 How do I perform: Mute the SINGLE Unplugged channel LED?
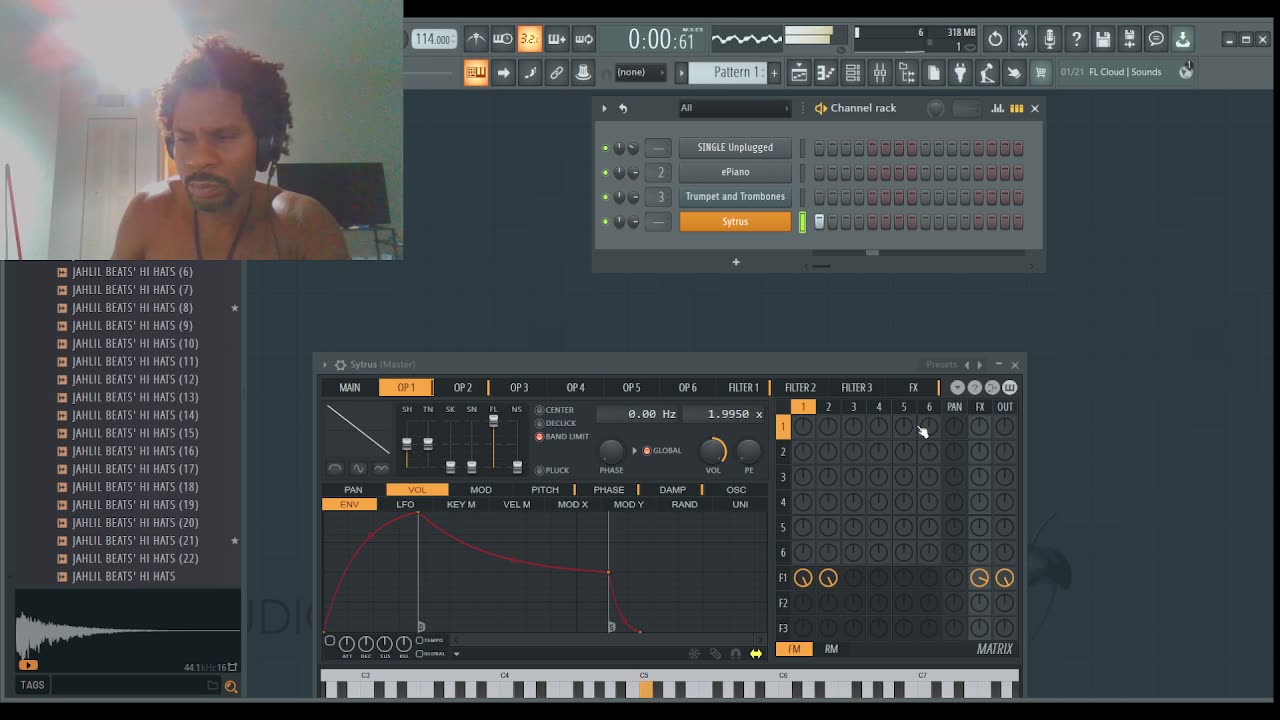[605, 148]
